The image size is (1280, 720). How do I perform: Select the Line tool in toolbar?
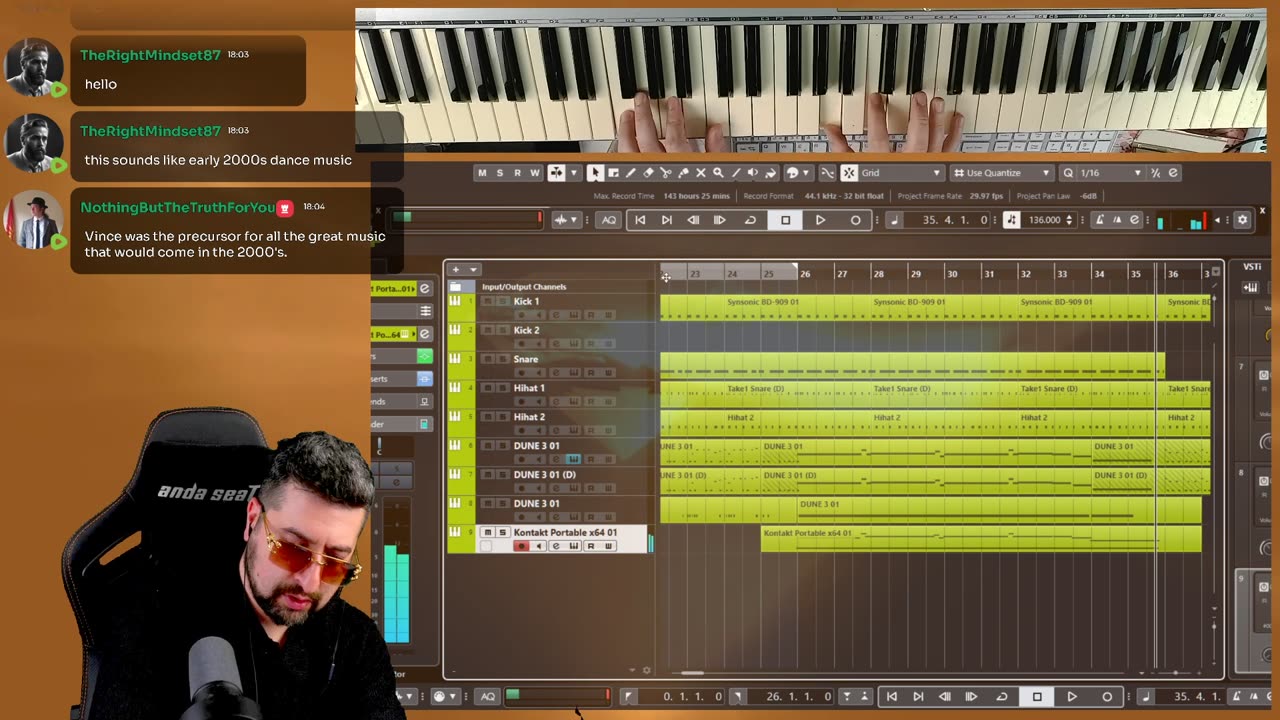click(735, 173)
